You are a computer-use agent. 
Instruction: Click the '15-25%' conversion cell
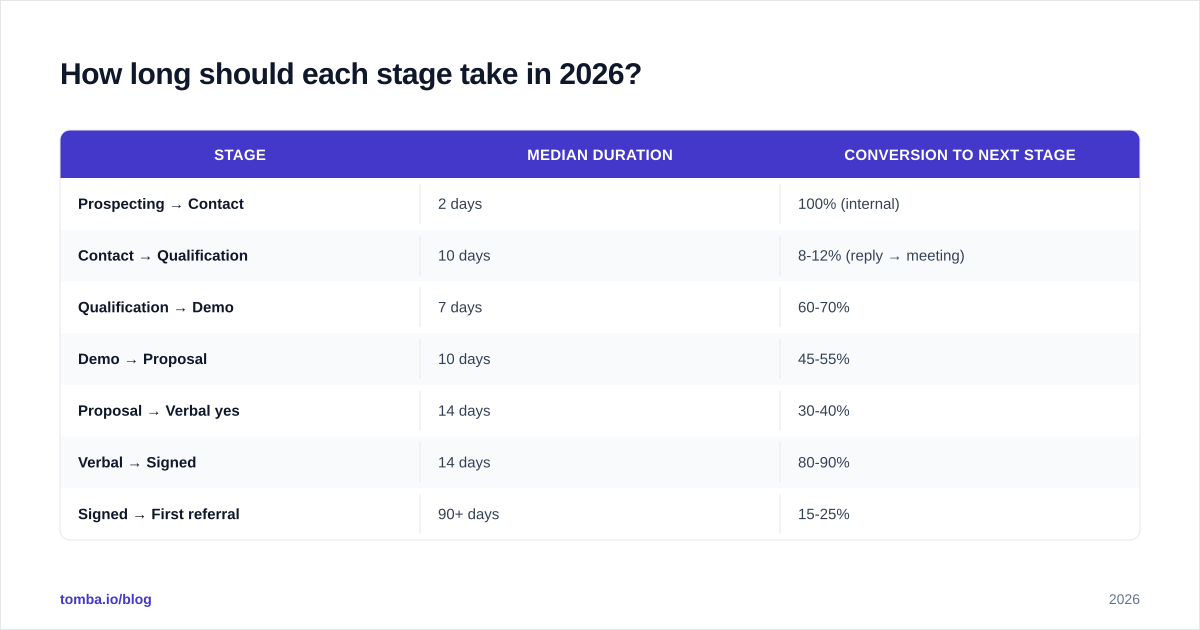(960, 514)
